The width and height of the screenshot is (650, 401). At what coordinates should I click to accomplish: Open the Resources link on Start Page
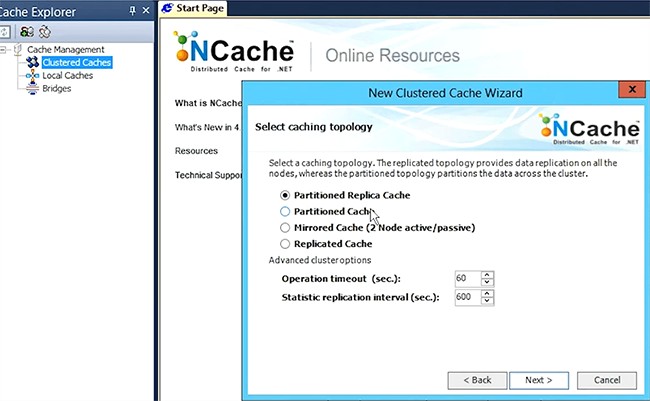point(196,151)
